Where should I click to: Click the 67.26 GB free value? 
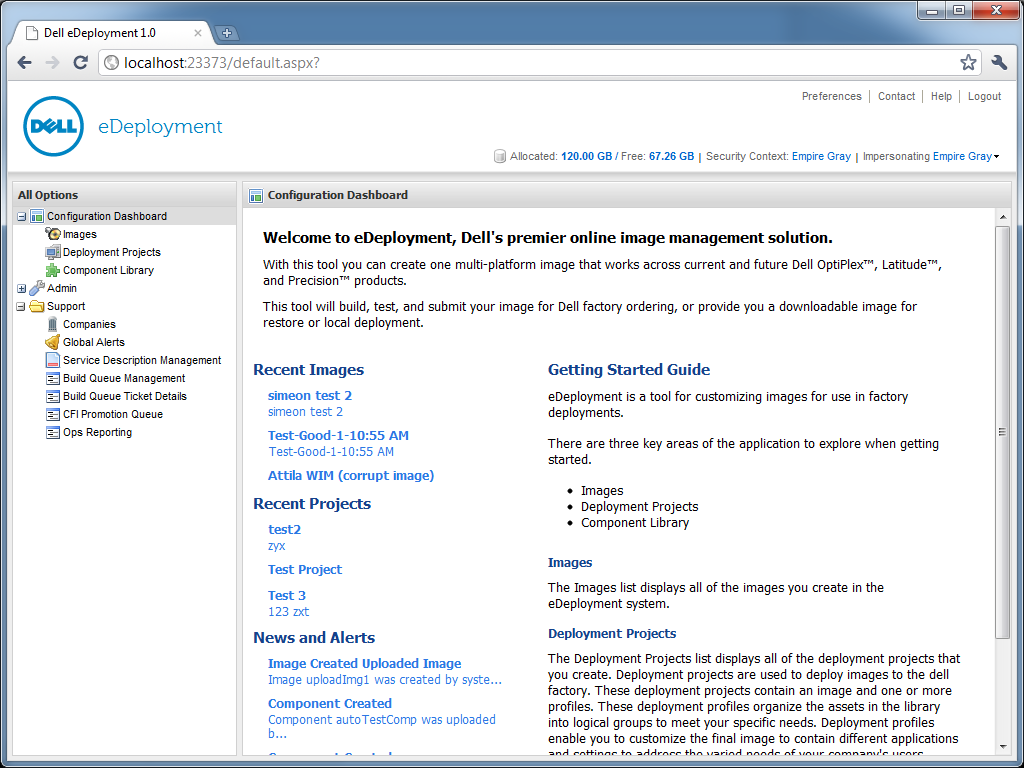[671, 156]
